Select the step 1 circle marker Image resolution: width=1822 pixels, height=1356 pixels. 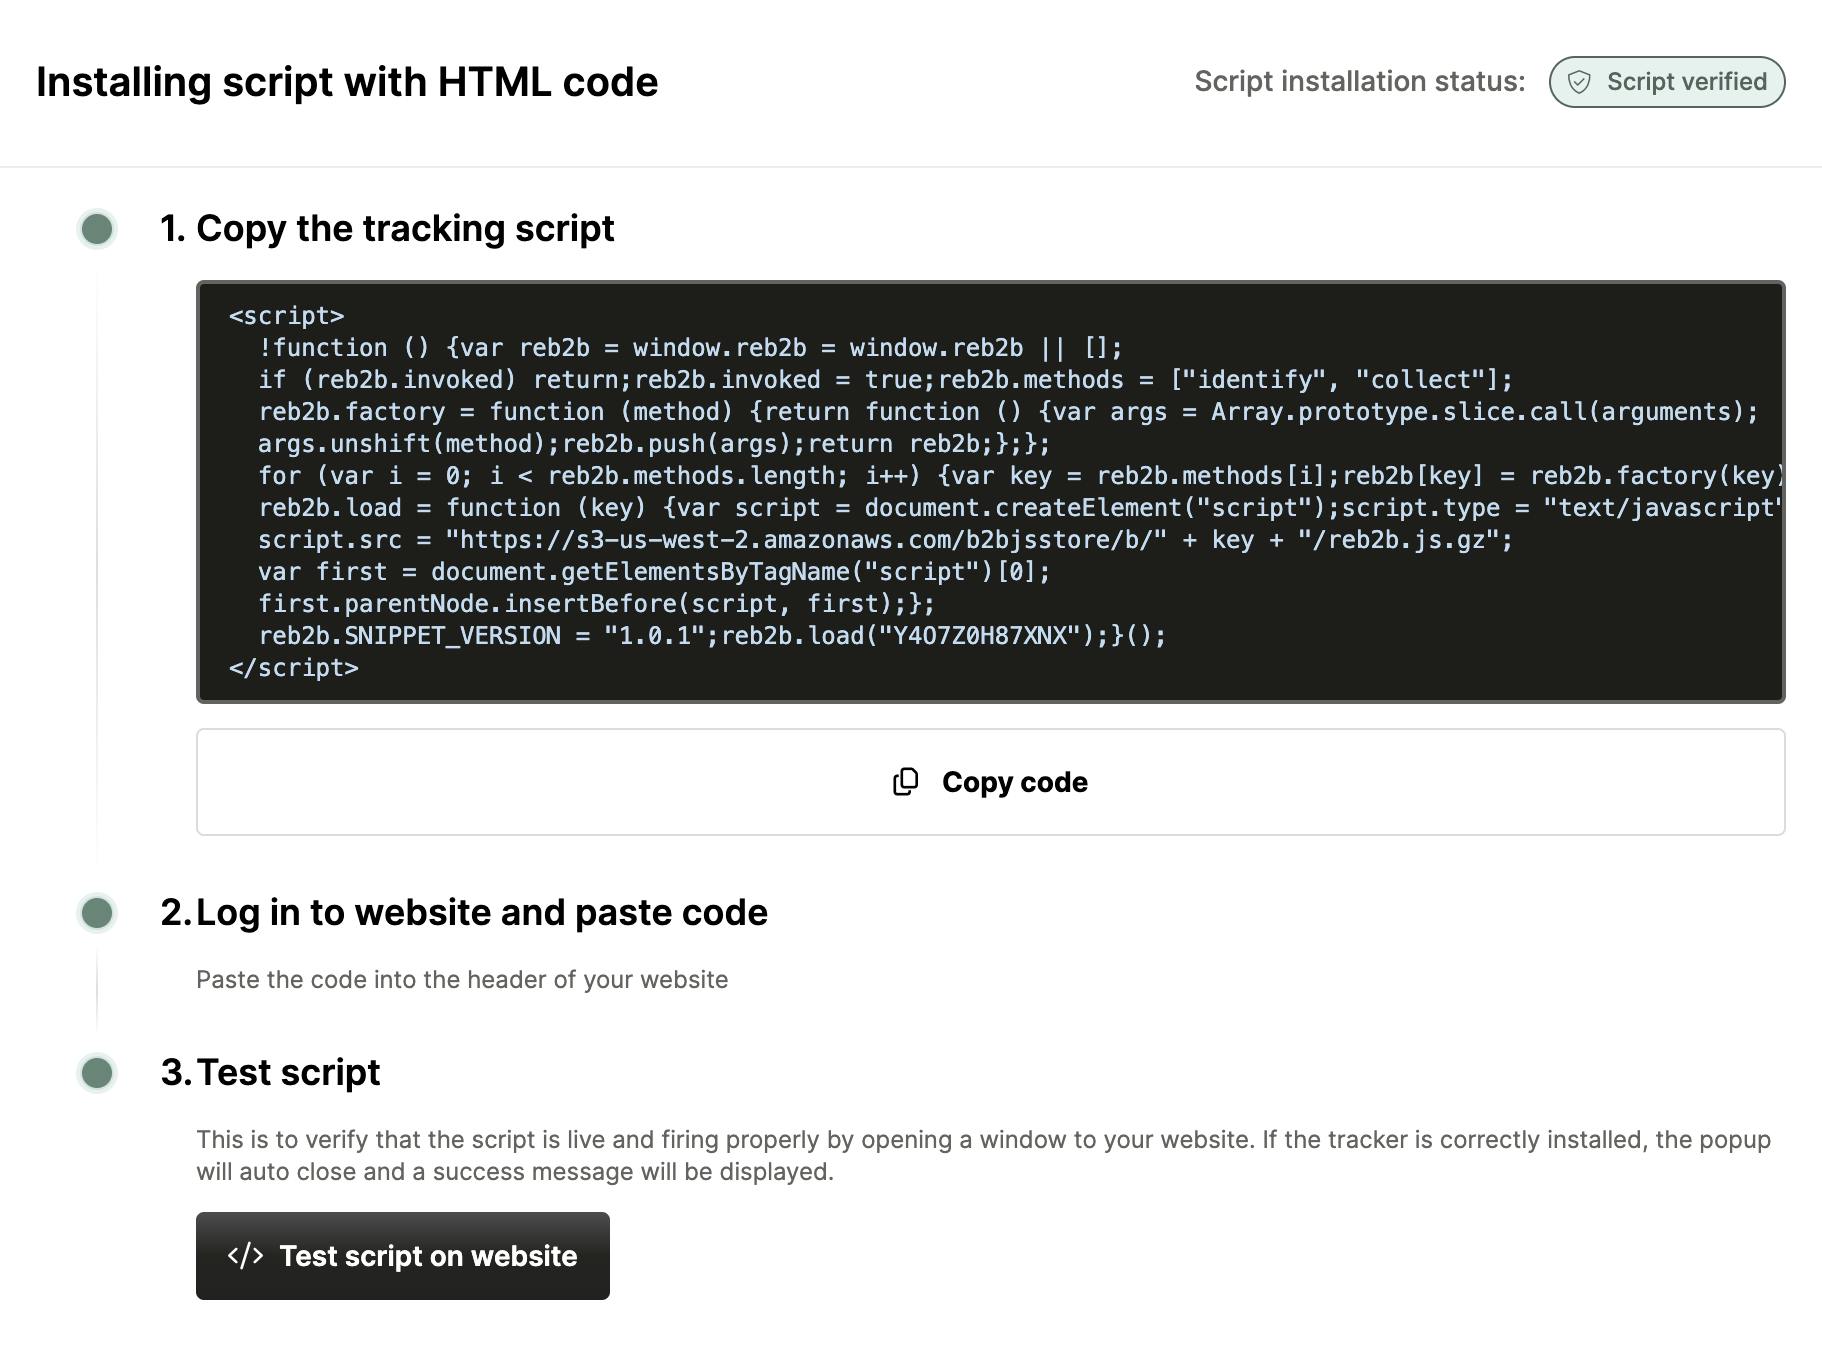coord(97,229)
